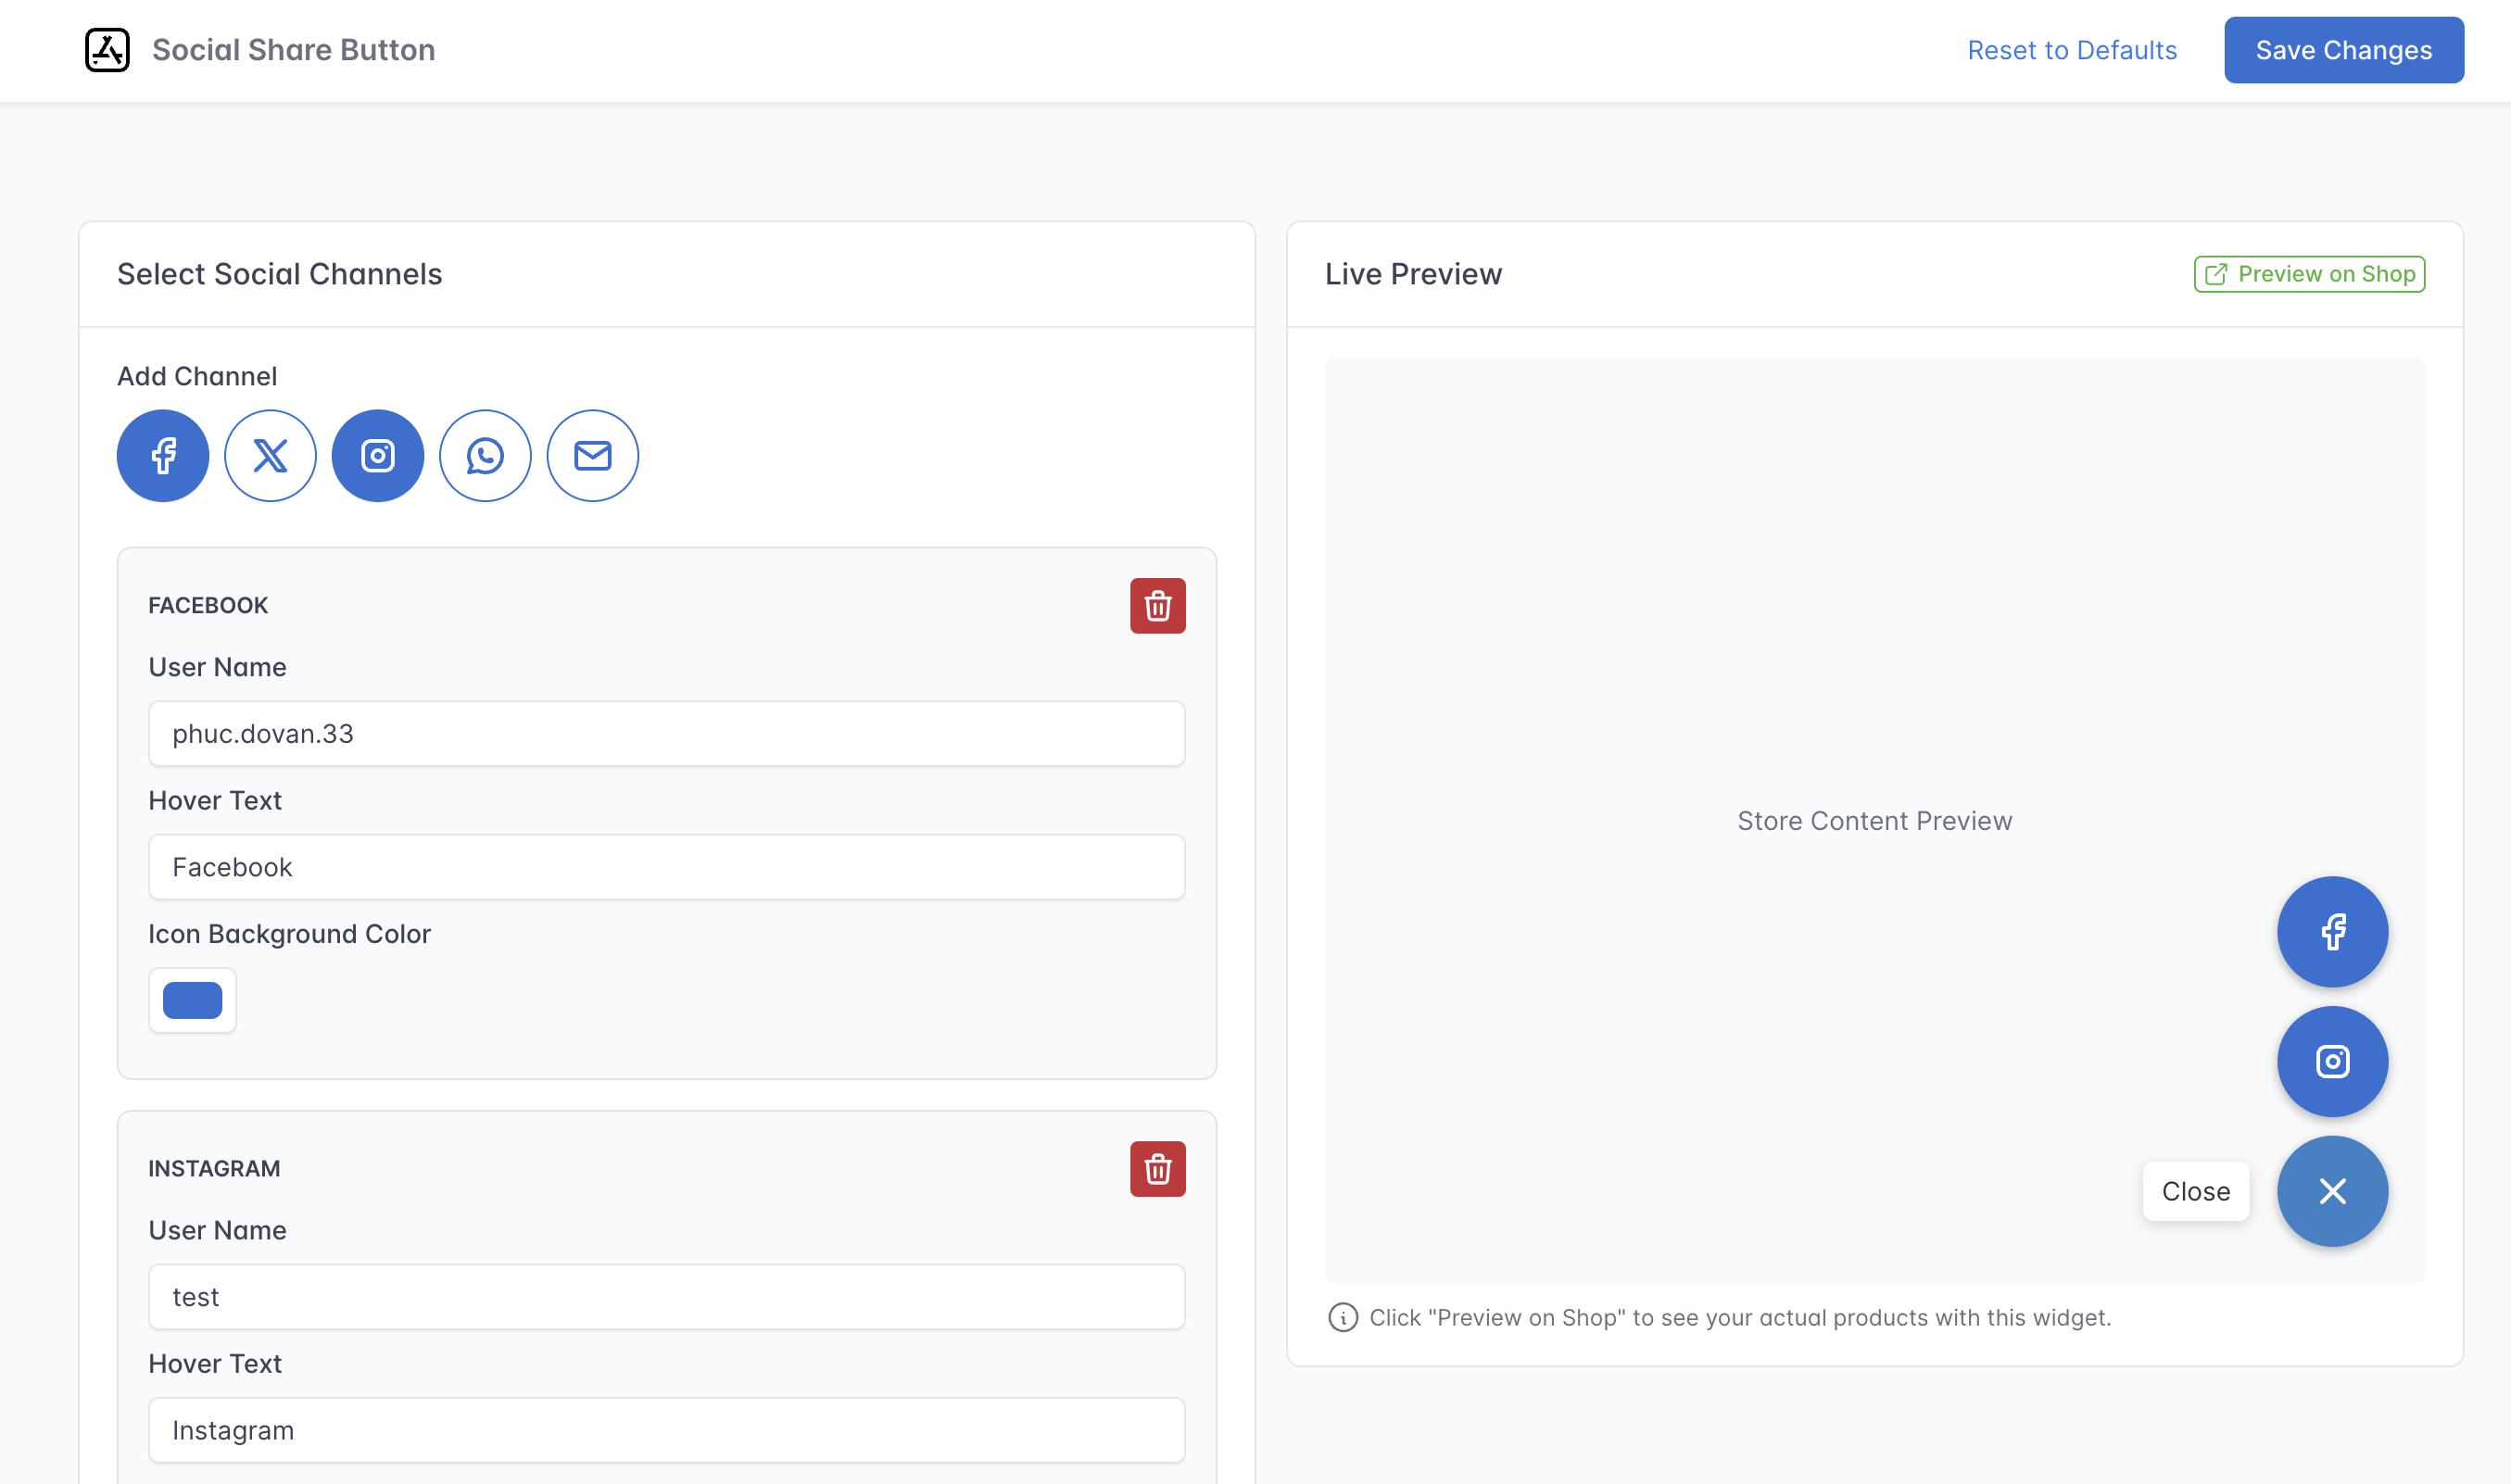The width and height of the screenshot is (2511, 1484).
Task: Click the info icon below the preview
Action: tap(1343, 1318)
